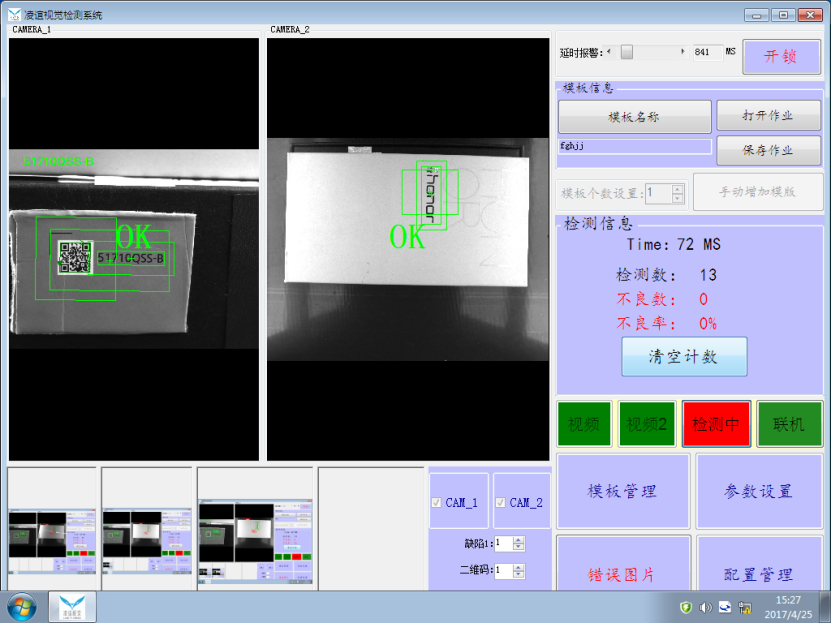
Task: Click the Windows Start orb
Action: click(x=22, y=606)
